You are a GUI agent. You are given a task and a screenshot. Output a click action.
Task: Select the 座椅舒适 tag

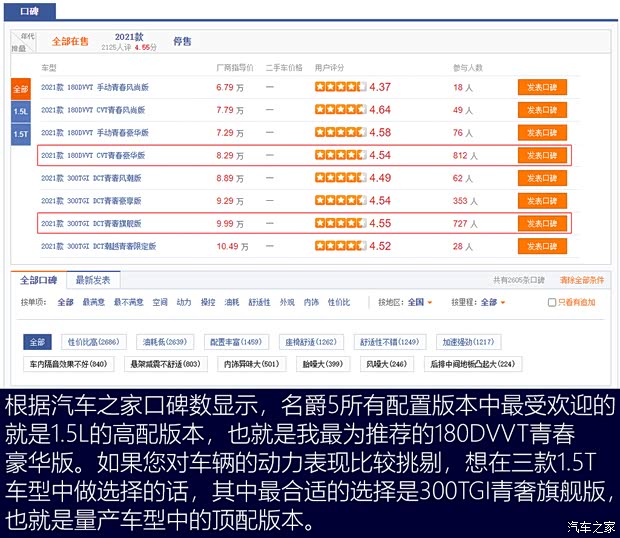point(311,342)
